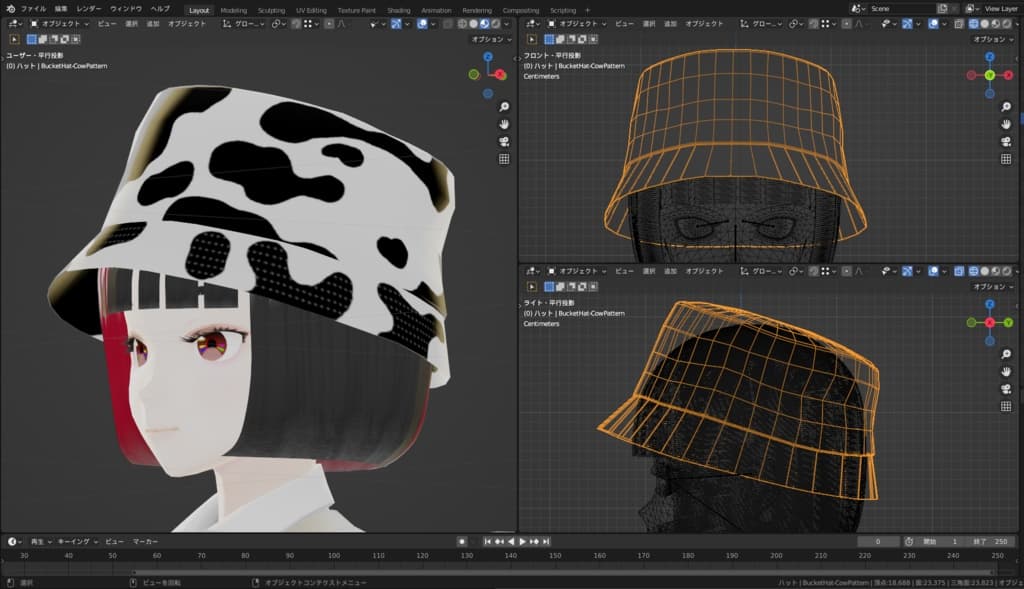Toggle X-ray display in front viewport header

pos(959,23)
